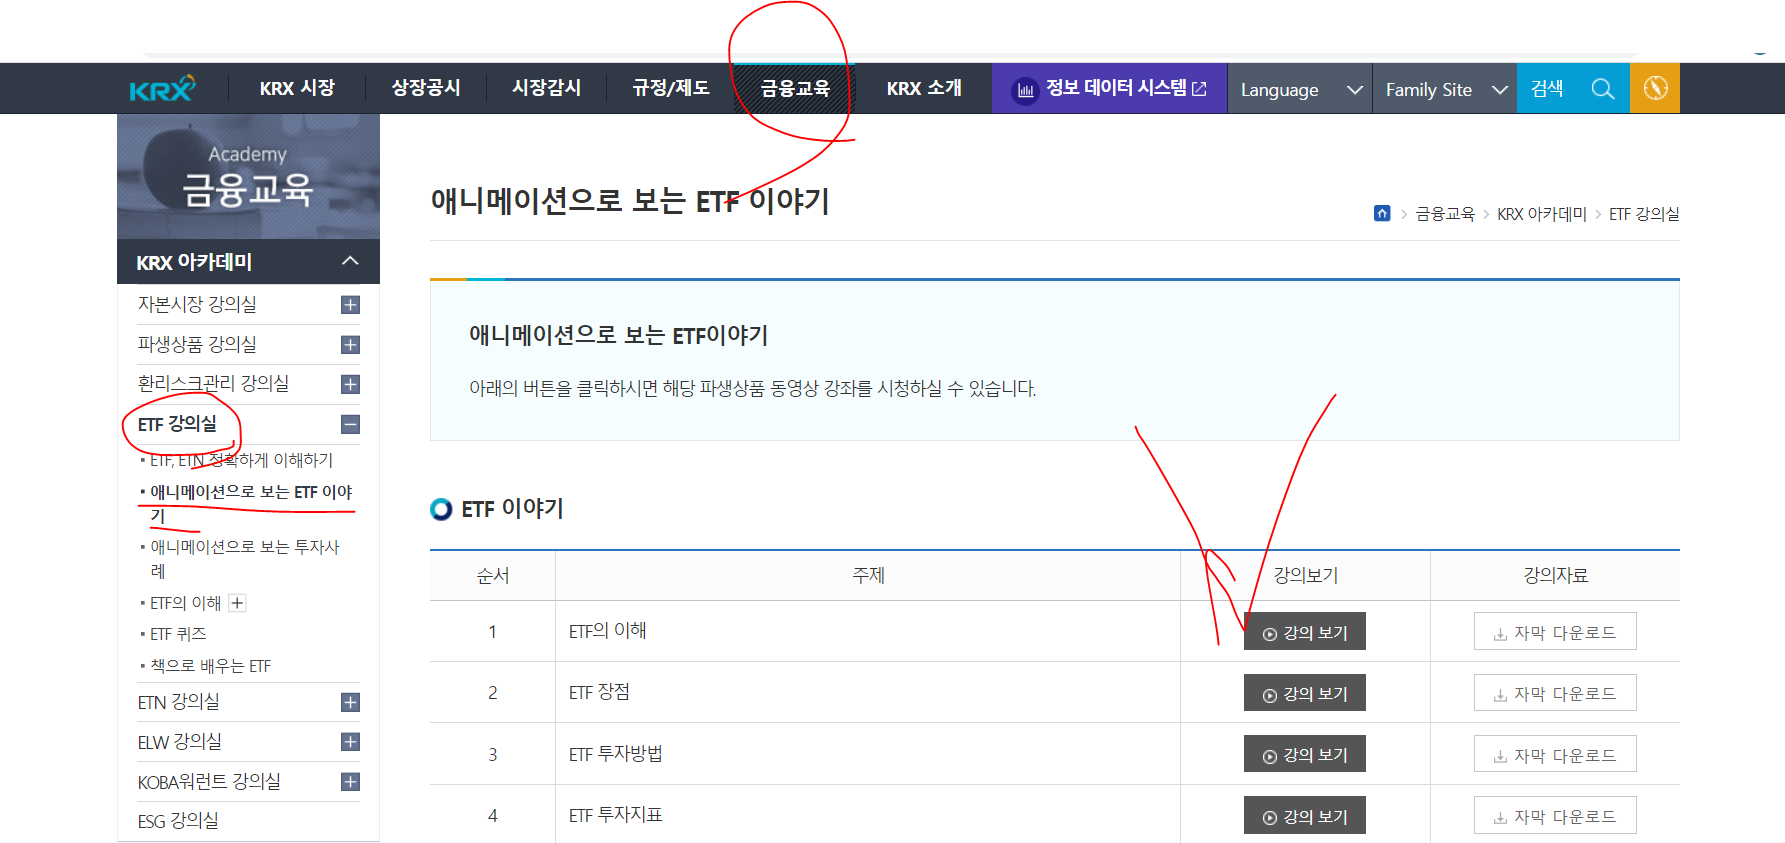Image resolution: width=1785 pixels, height=843 pixels.
Task: Click the KRX logo
Action: click(x=162, y=89)
